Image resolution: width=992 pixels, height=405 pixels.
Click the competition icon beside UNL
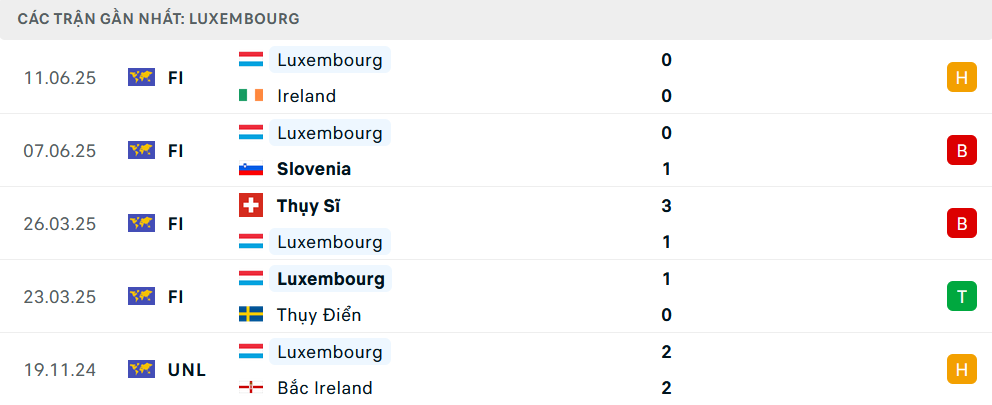[x=141, y=369]
